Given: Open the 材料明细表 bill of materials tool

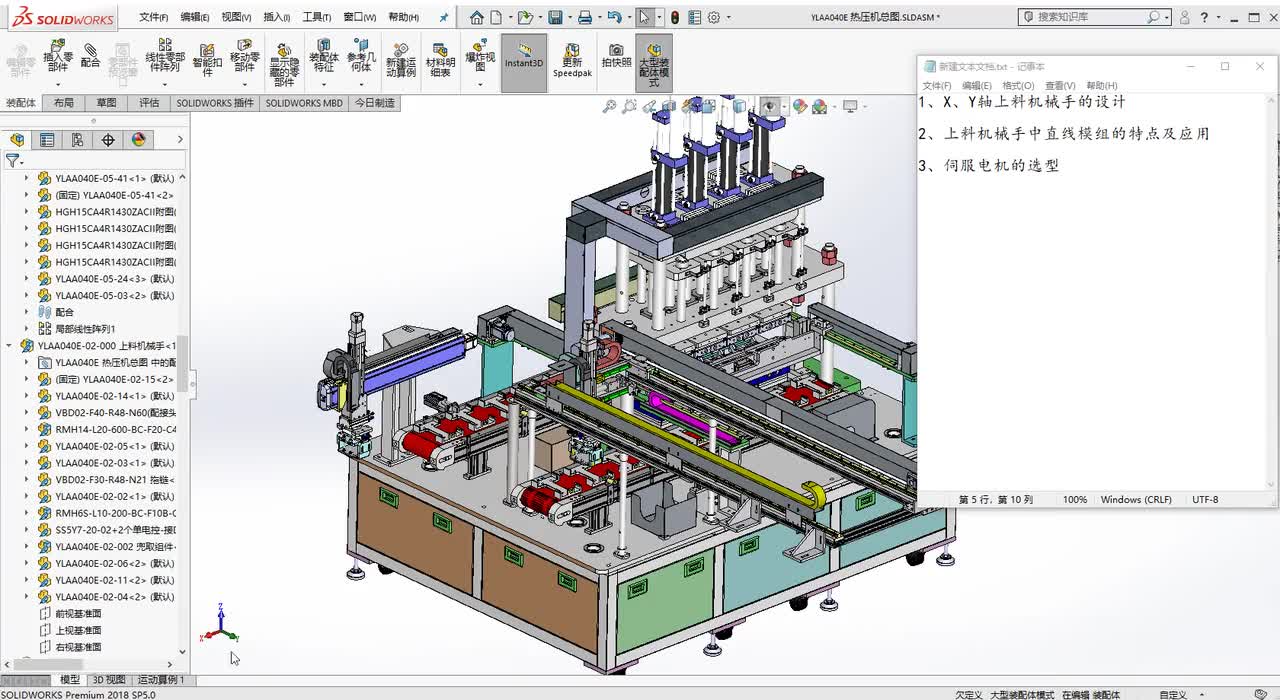Looking at the screenshot, I should (x=440, y=60).
